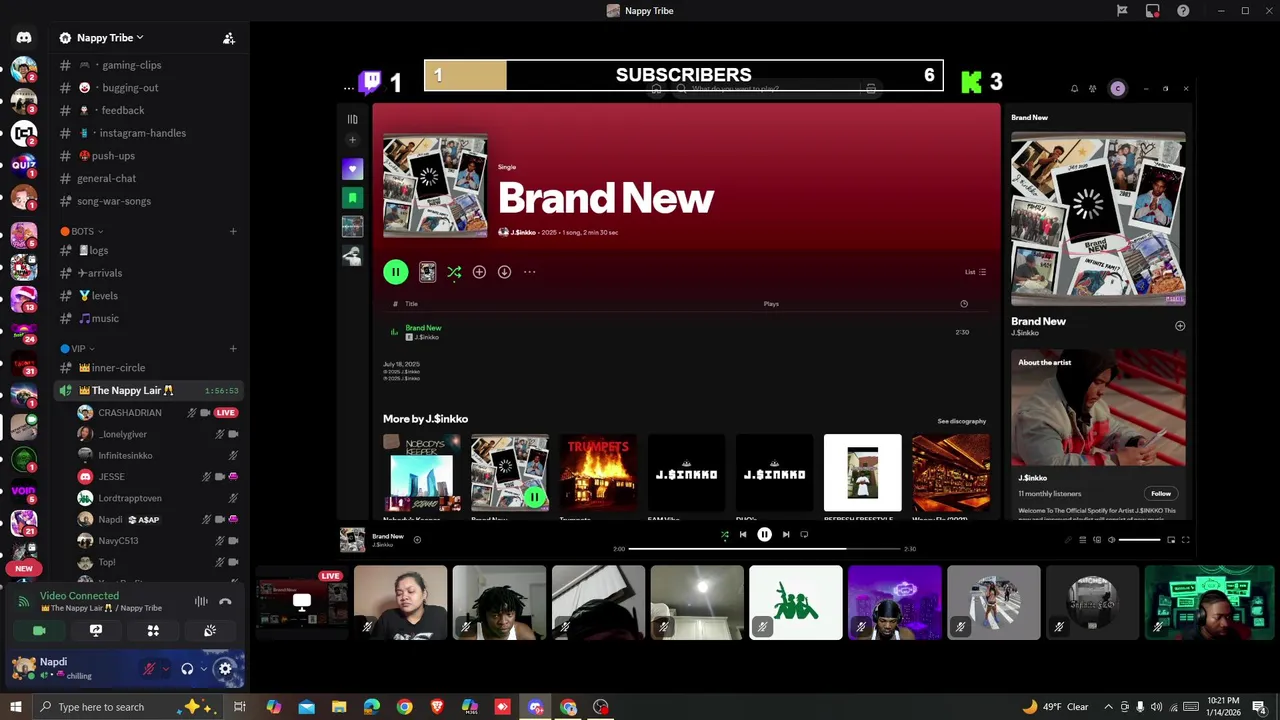Expand Your Library in Spotify sidebar
Viewport: 1280px width, 720px height.
click(352, 119)
